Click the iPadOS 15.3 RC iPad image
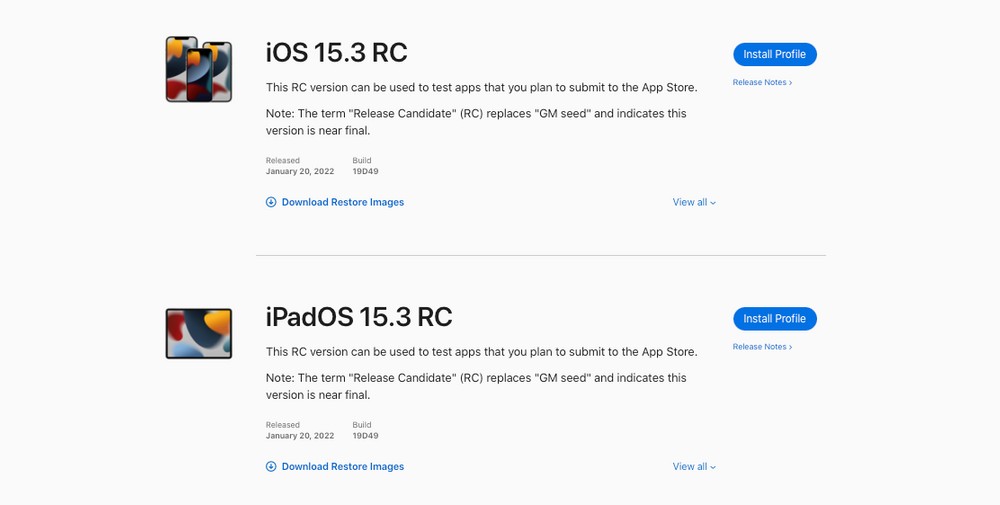The height and width of the screenshot is (505, 1000). (x=199, y=333)
